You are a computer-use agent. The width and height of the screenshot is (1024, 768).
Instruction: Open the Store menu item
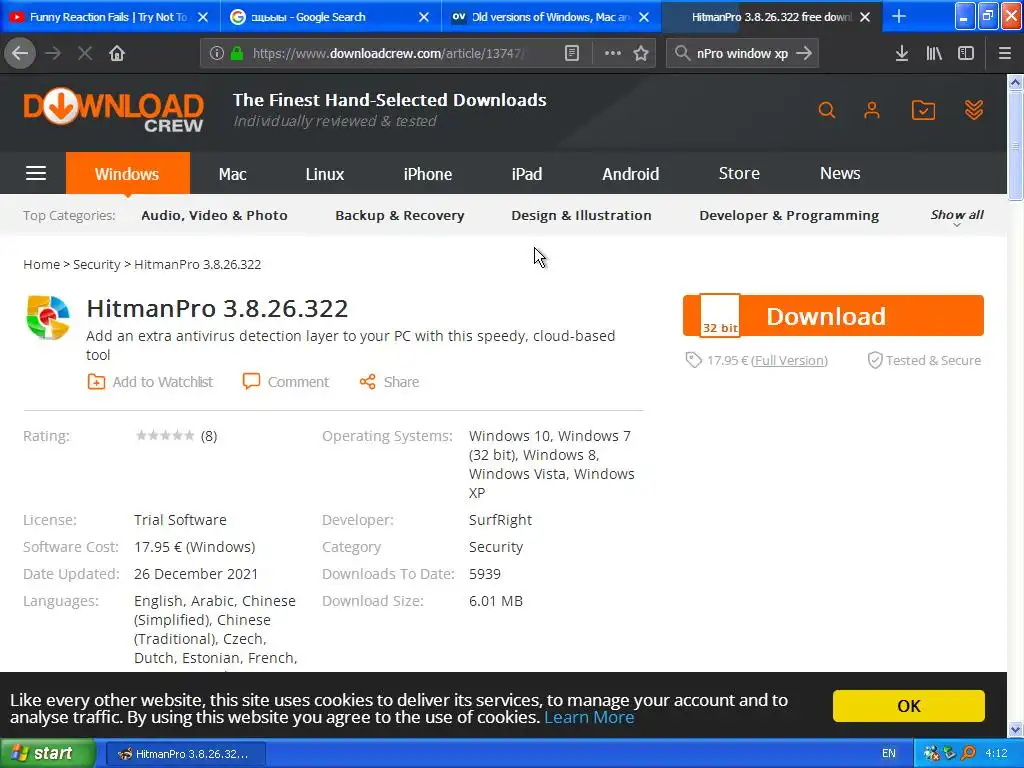pos(739,173)
